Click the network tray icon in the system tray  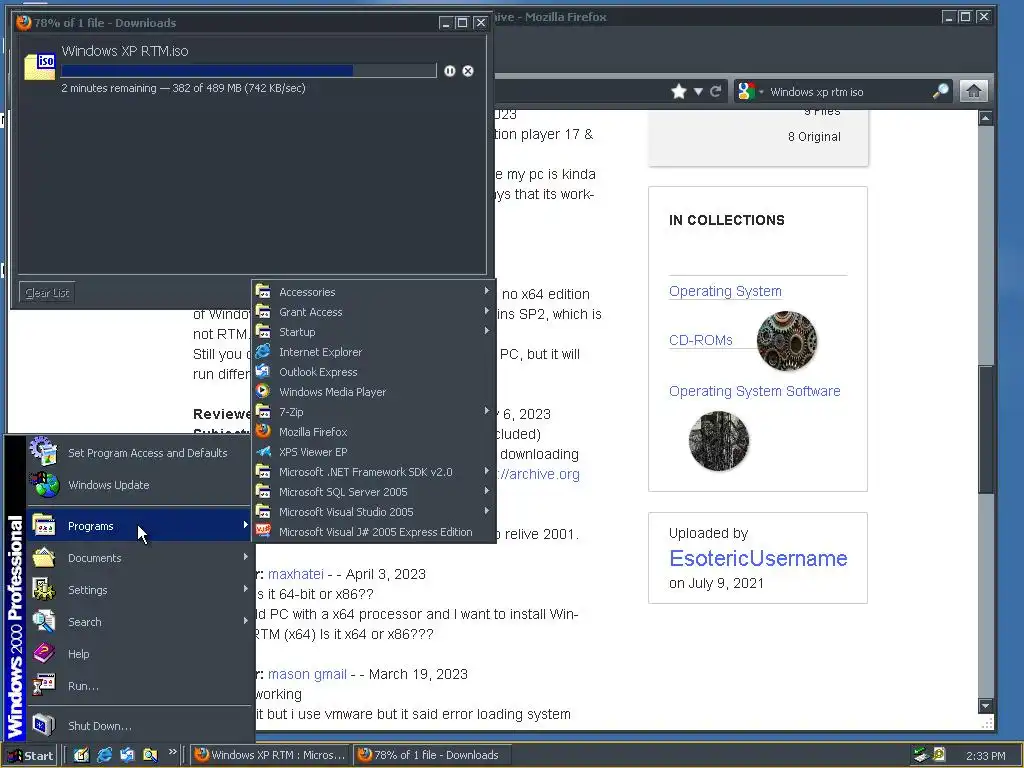click(921, 755)
